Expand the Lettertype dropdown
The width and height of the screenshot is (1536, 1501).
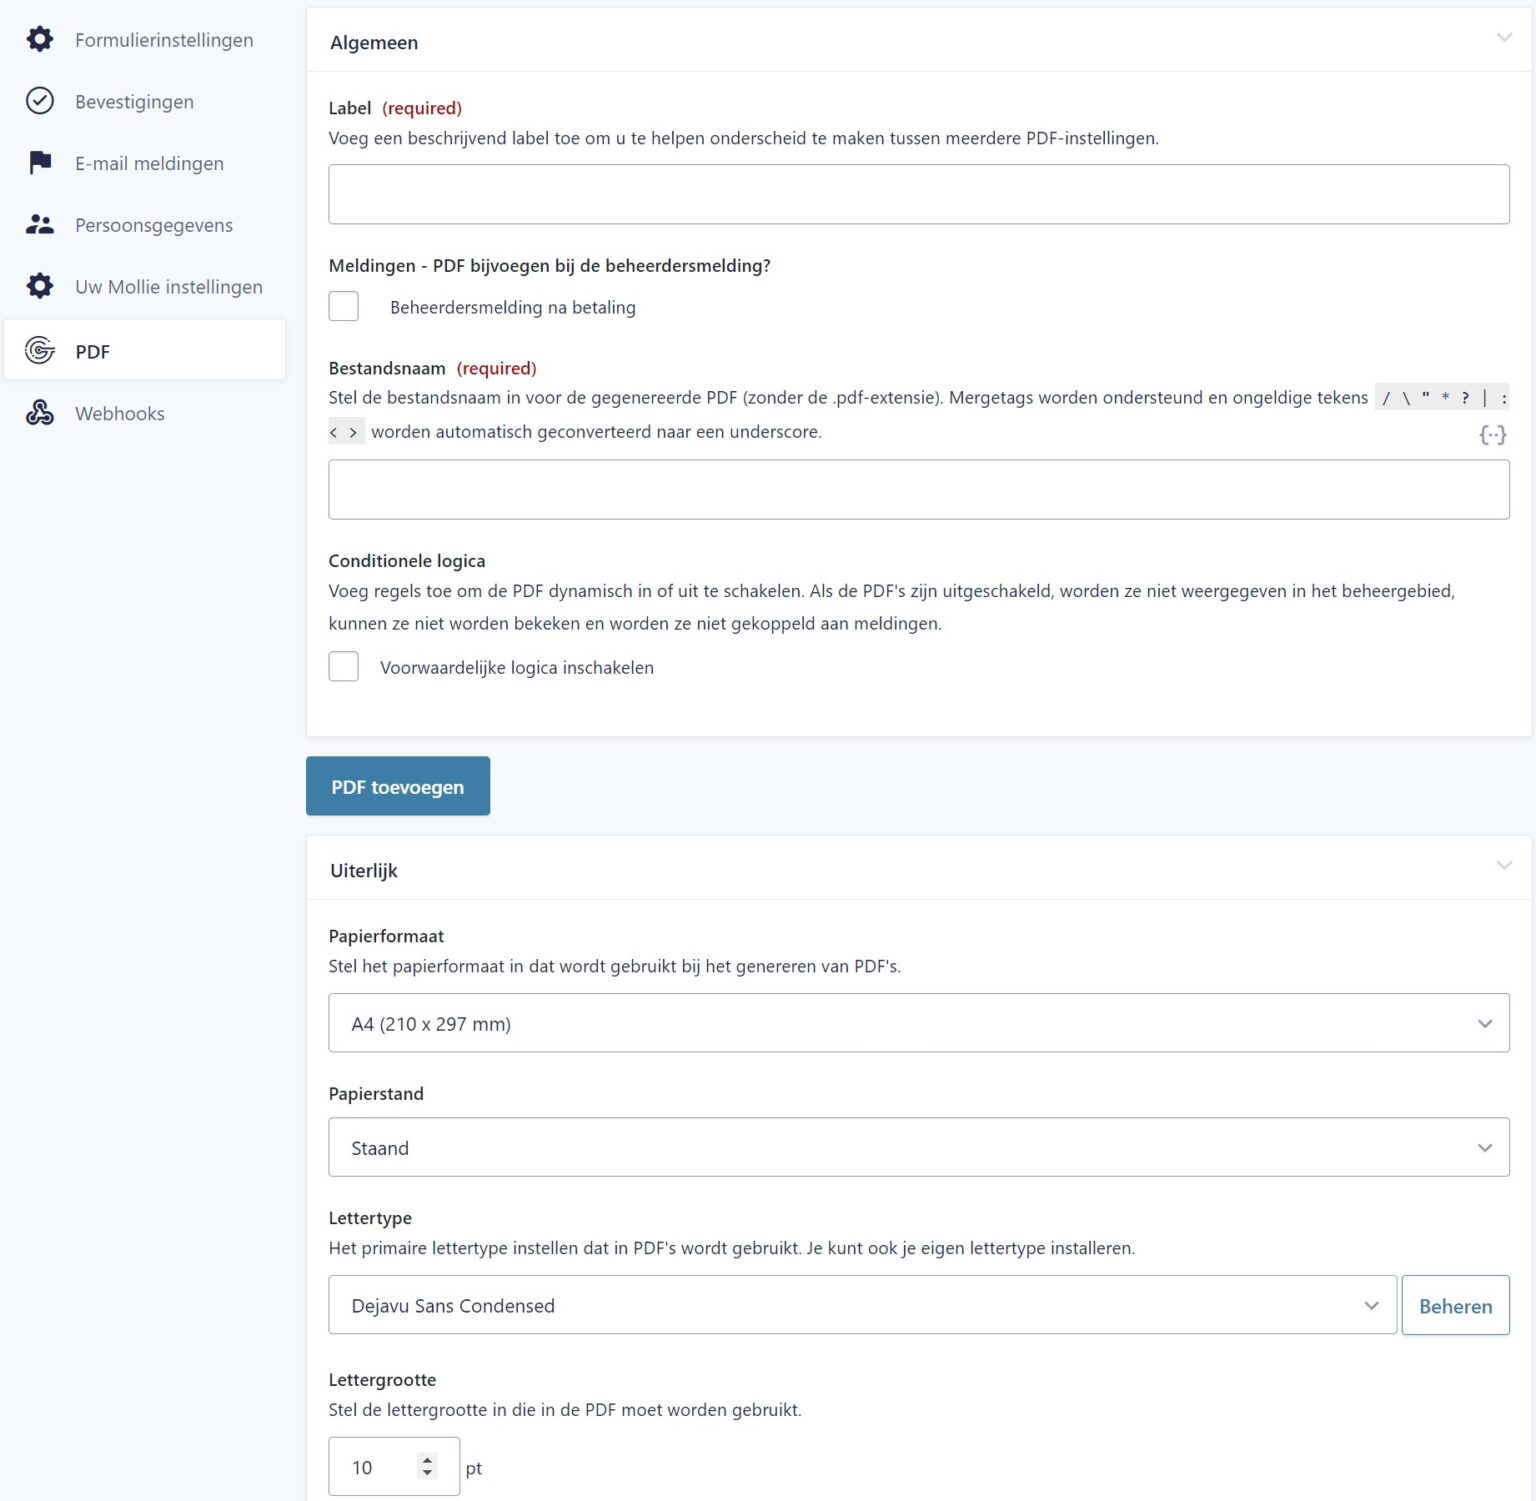pyautogui.click(x=862, y=1305)
